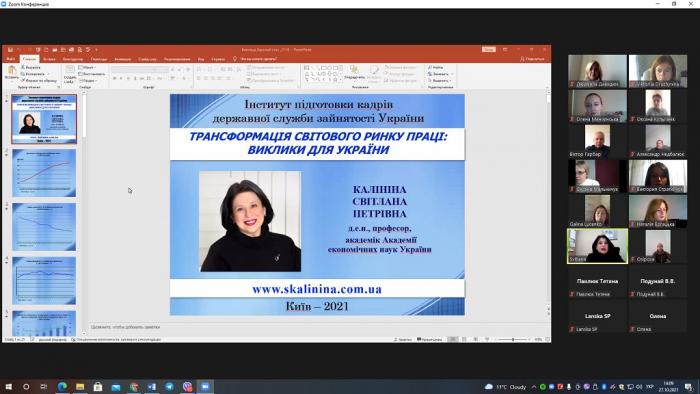Image resolution: width=700 pixels, height=394 pixels.
Task: Open the Section (Раздел) dropdown
Action: (88, 81)
